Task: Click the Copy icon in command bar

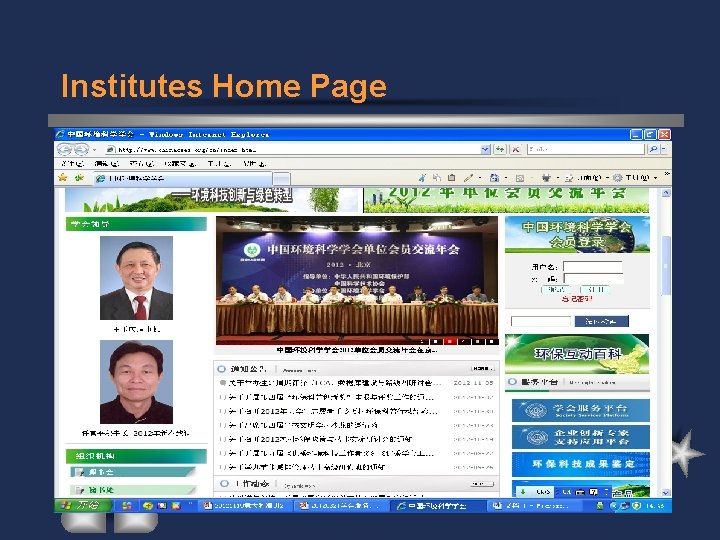Action: 436,177
